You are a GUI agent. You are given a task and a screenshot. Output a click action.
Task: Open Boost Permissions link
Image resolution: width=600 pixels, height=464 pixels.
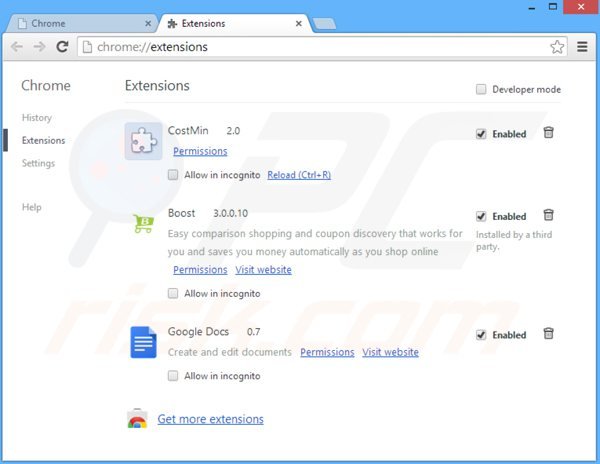200,270
